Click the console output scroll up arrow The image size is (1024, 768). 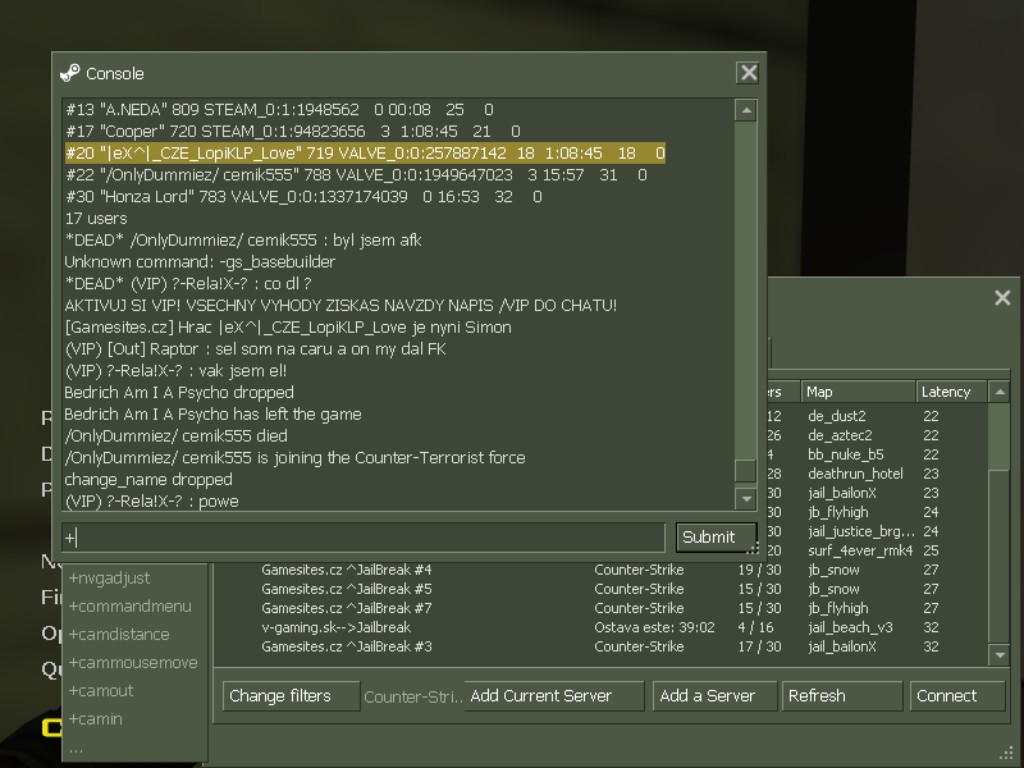pyautogui.click(x=746, y=110)
